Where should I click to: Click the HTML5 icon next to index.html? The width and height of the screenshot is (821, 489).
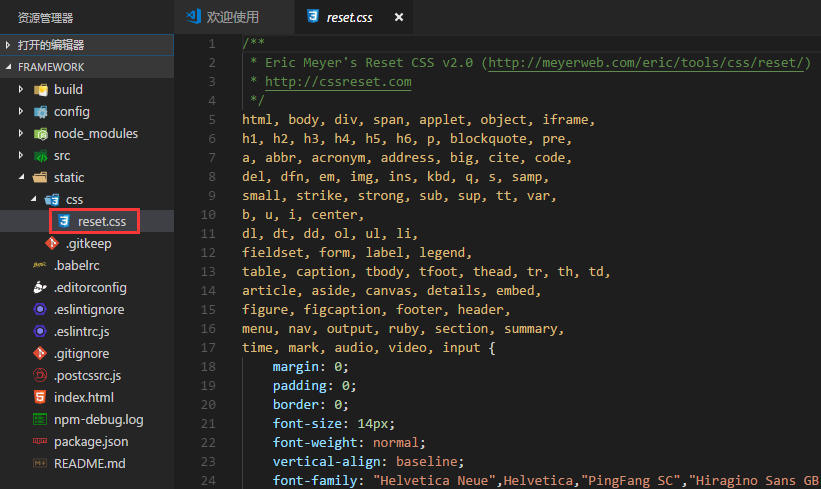click(x=40, y=397)
